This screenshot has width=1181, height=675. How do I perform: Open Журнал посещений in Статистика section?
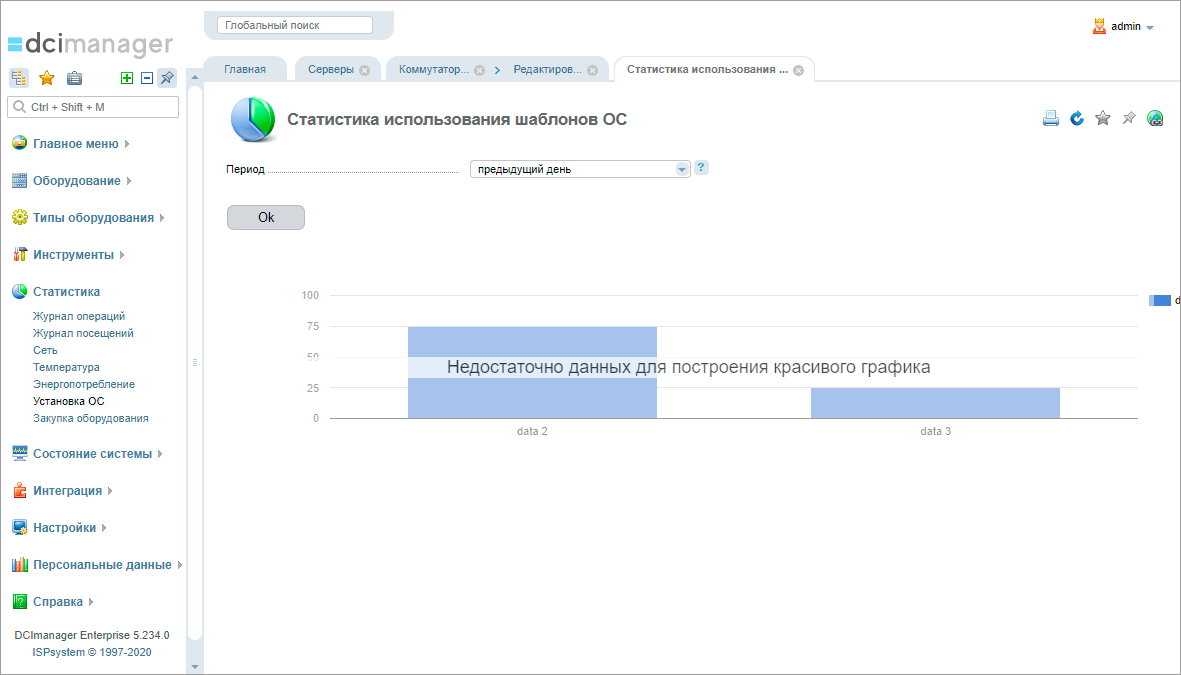[82, 333]
